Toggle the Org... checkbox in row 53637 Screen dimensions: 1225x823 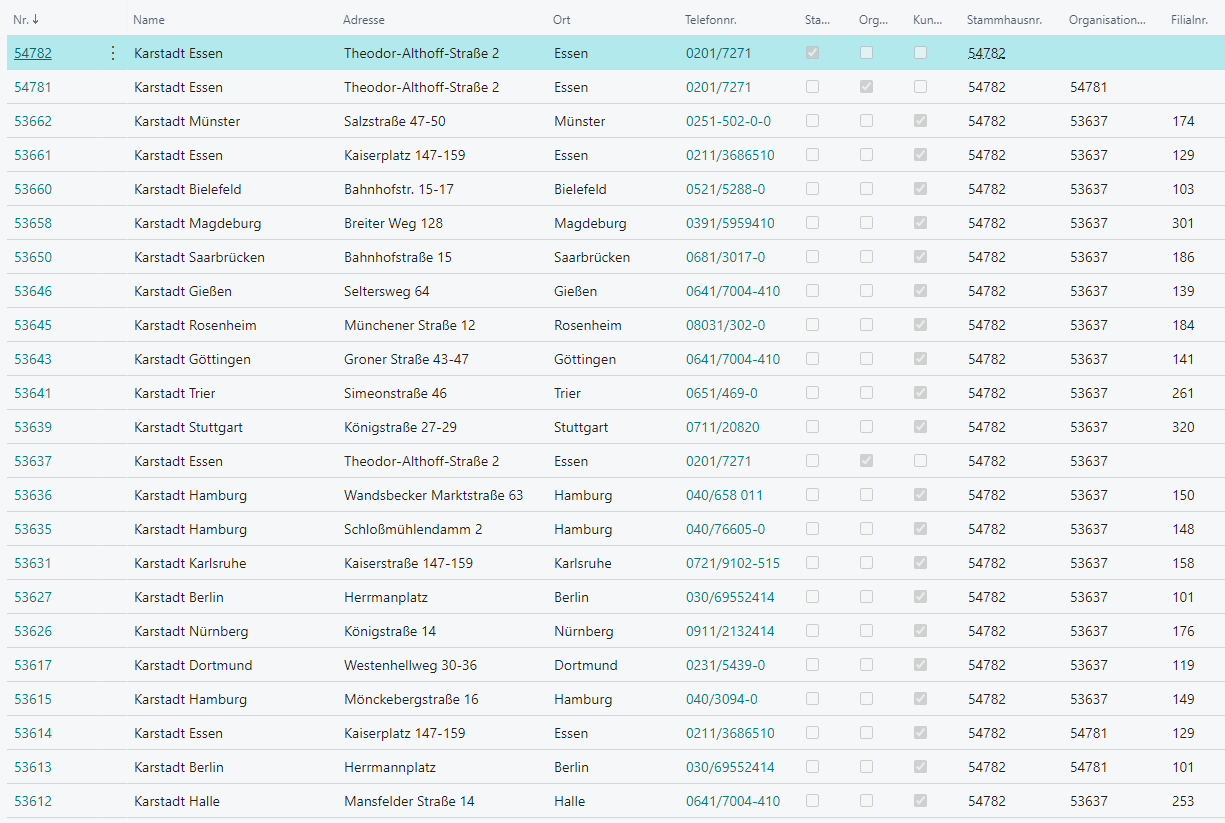866,461
